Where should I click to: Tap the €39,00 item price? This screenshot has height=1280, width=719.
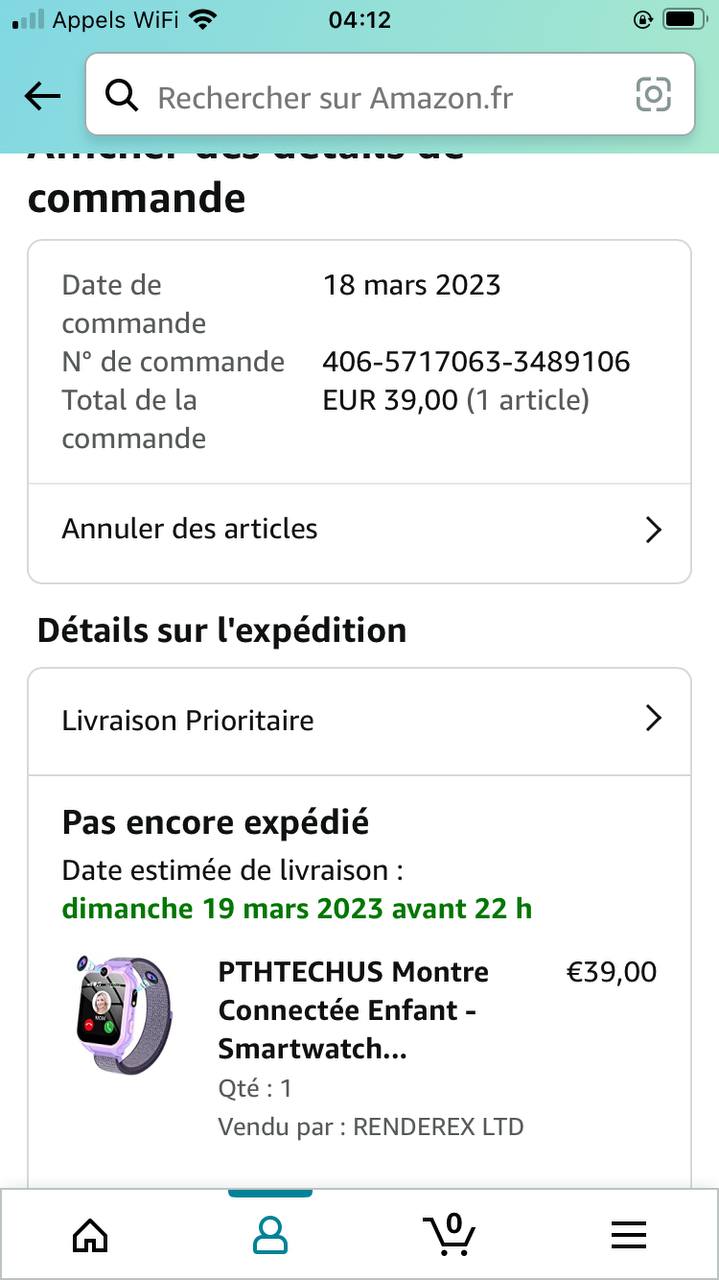coord(612,972)
